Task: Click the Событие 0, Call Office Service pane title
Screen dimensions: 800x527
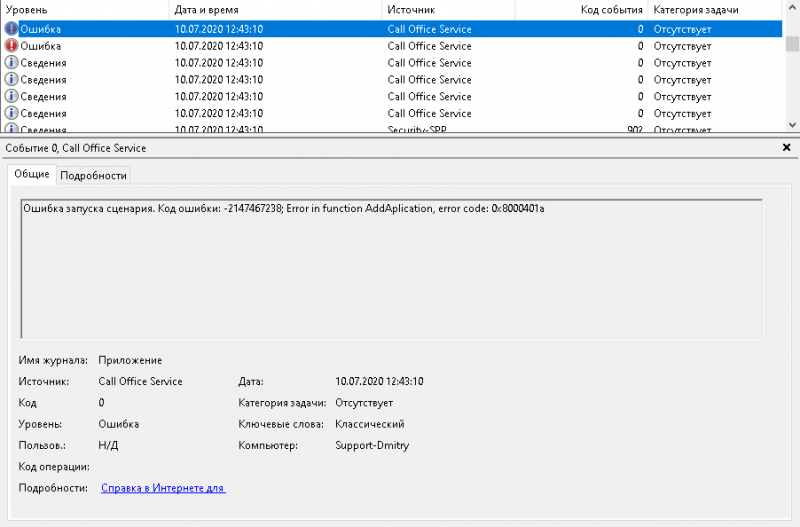Action: pos(76,148)
